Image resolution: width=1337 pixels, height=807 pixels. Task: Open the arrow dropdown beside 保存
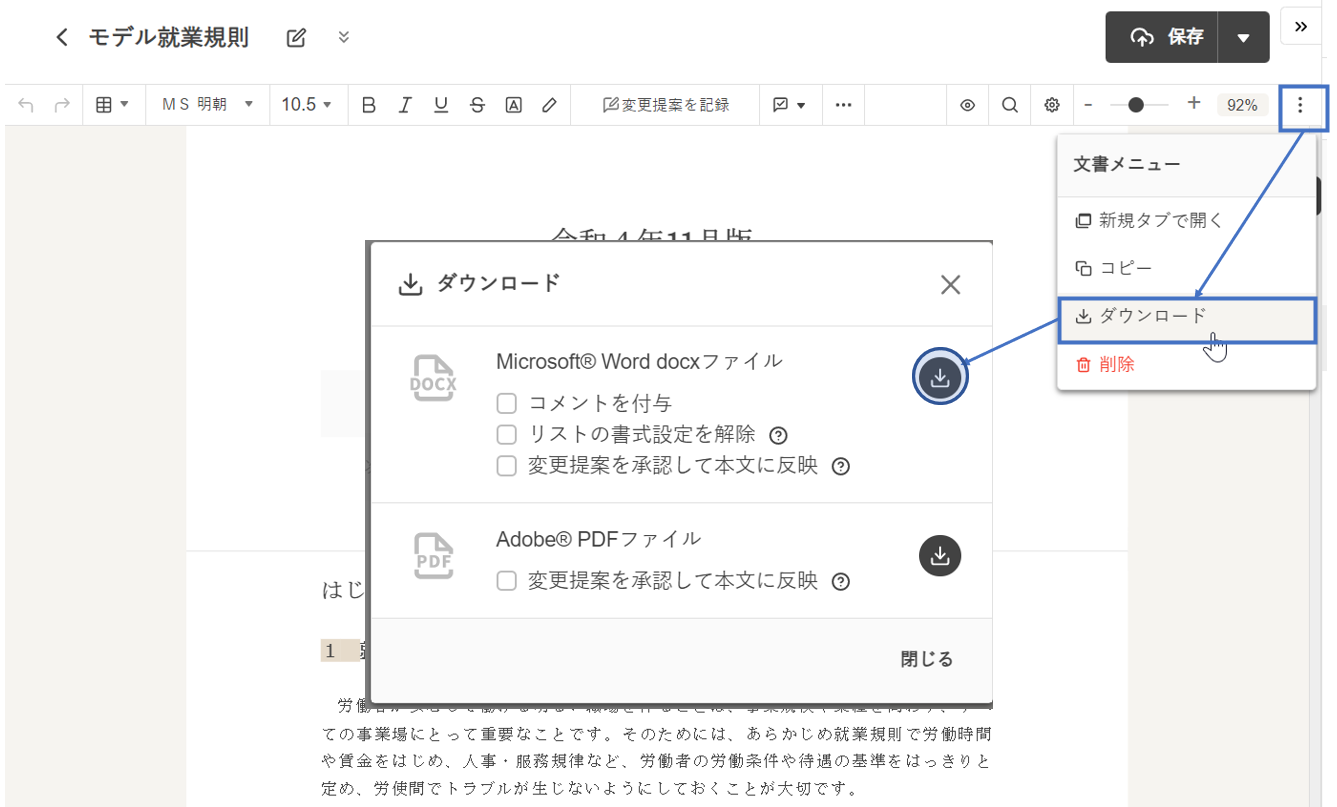[x=1243, y=38]
